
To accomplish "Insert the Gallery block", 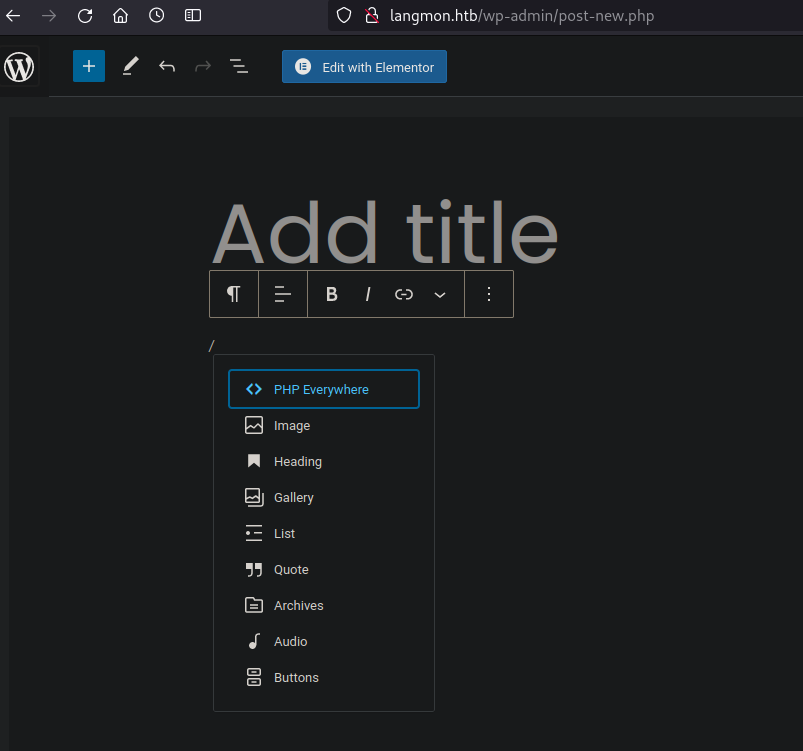I will pos(324,497).
